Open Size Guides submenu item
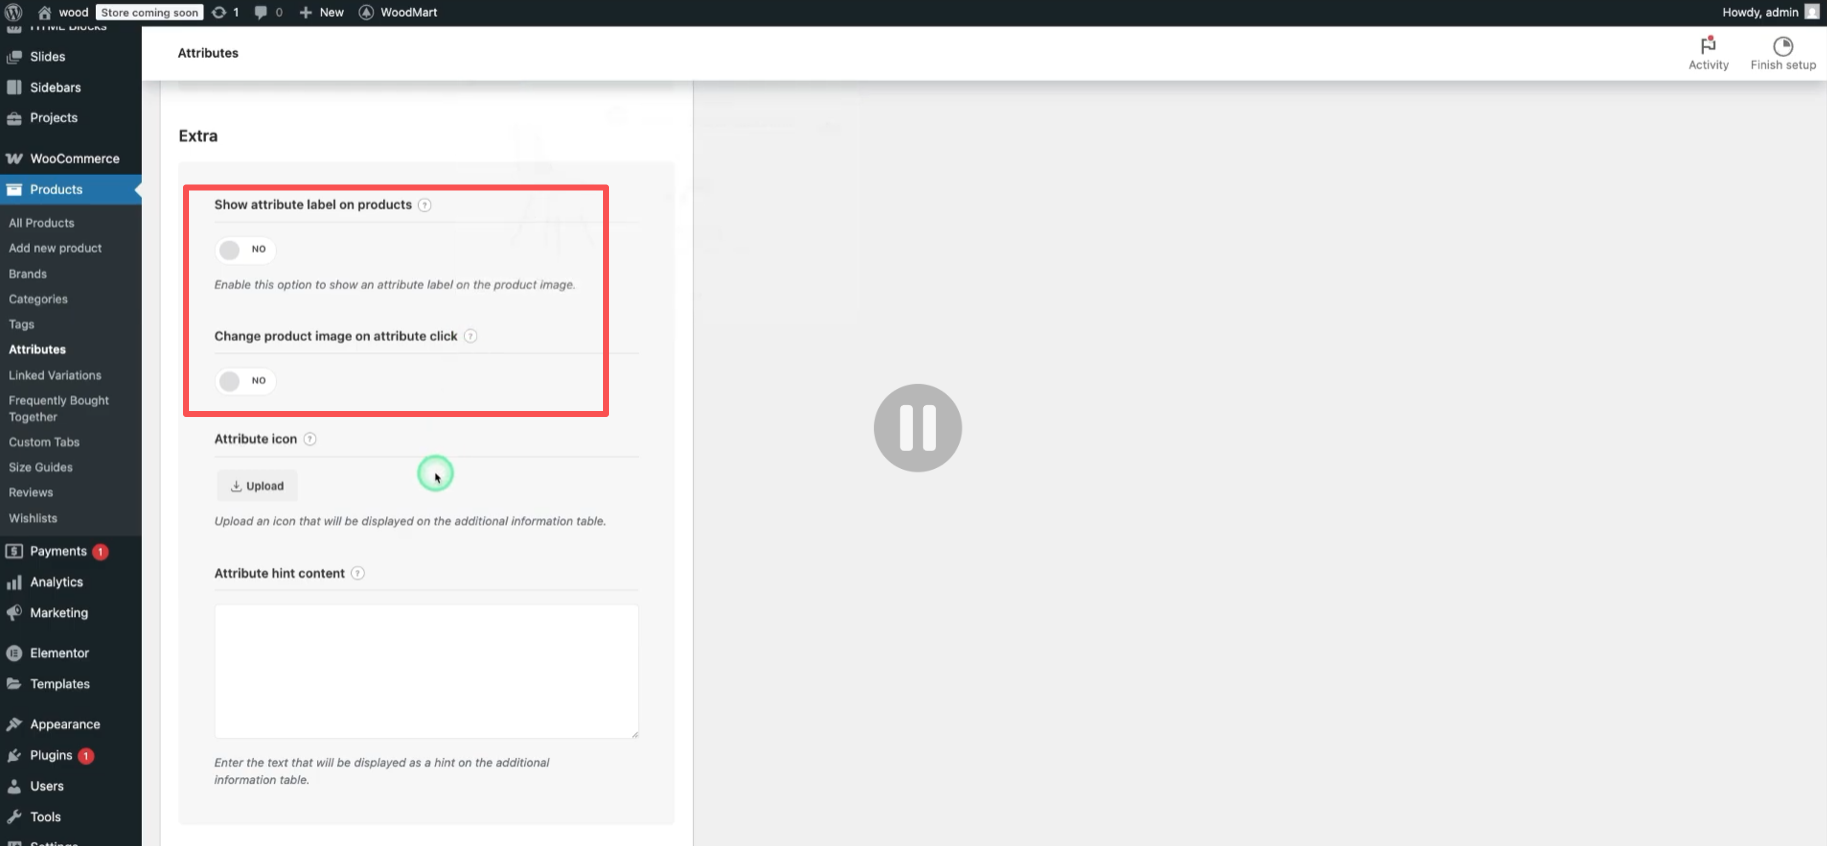This screenshot has width=1827, height=846. (x=41, y=467)
